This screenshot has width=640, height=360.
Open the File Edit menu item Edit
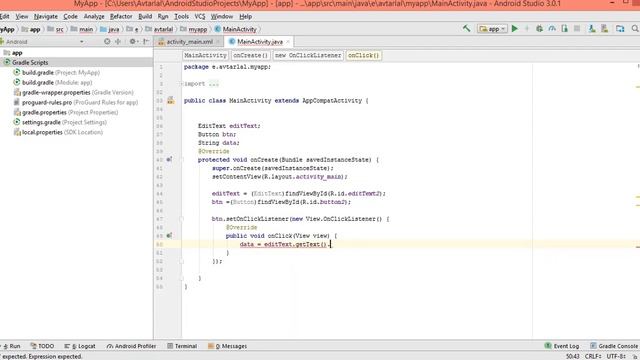click(x=4, y=16)
